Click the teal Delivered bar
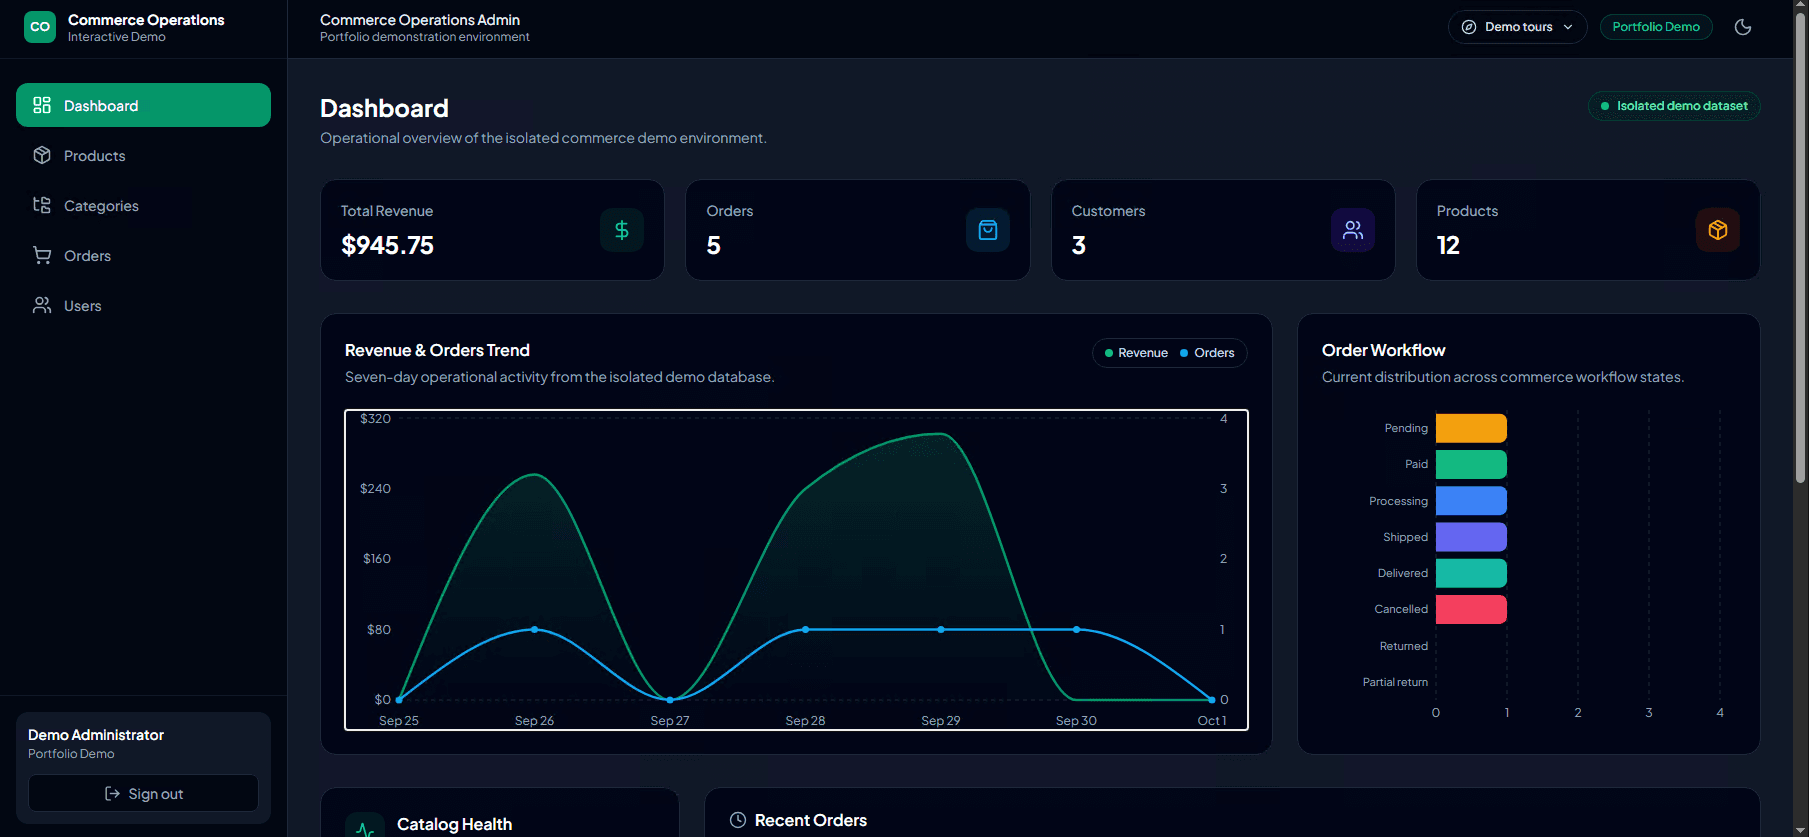 pyautogui.click(x=1471, y=573)
